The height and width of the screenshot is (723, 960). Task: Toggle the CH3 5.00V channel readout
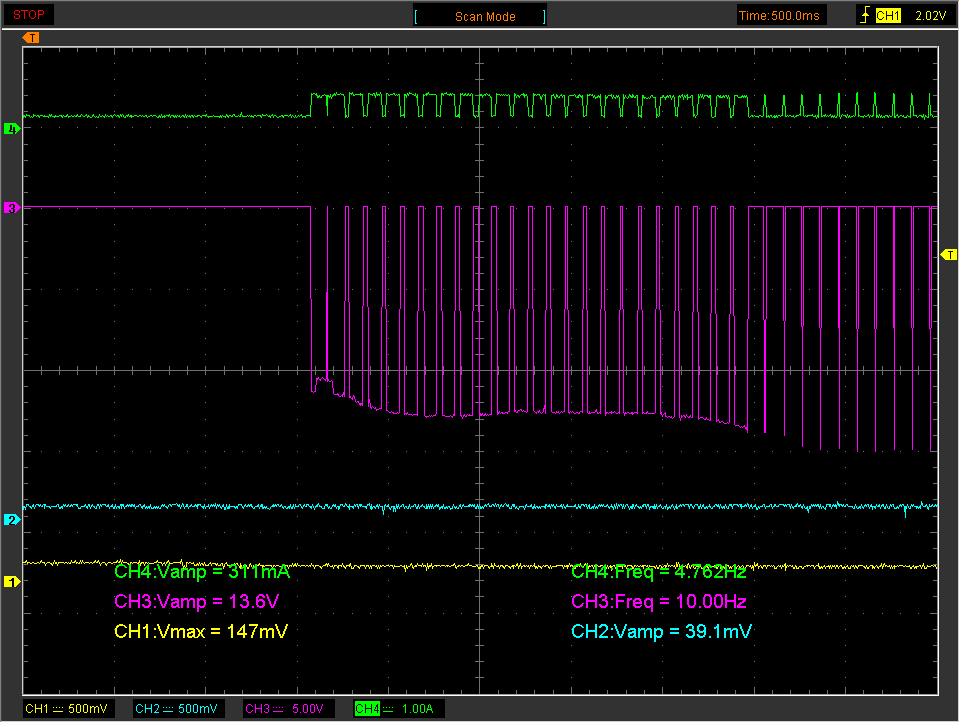[x=284, y=709]
